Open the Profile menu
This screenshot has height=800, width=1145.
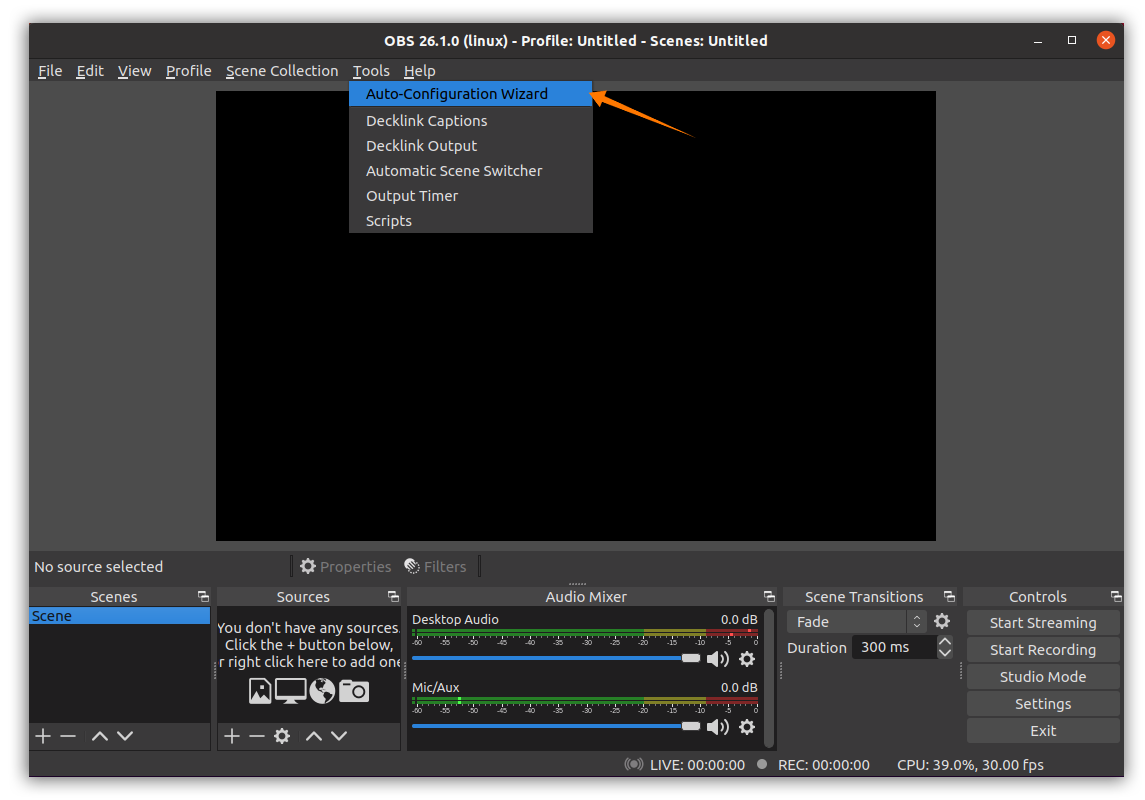pos(188,71)
